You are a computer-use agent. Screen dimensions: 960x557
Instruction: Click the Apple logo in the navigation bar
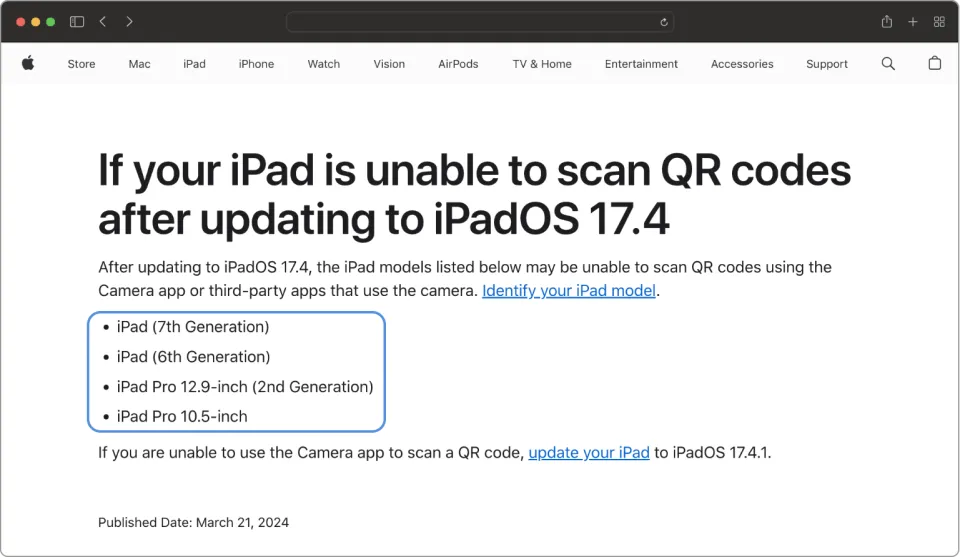coord(28,64)
